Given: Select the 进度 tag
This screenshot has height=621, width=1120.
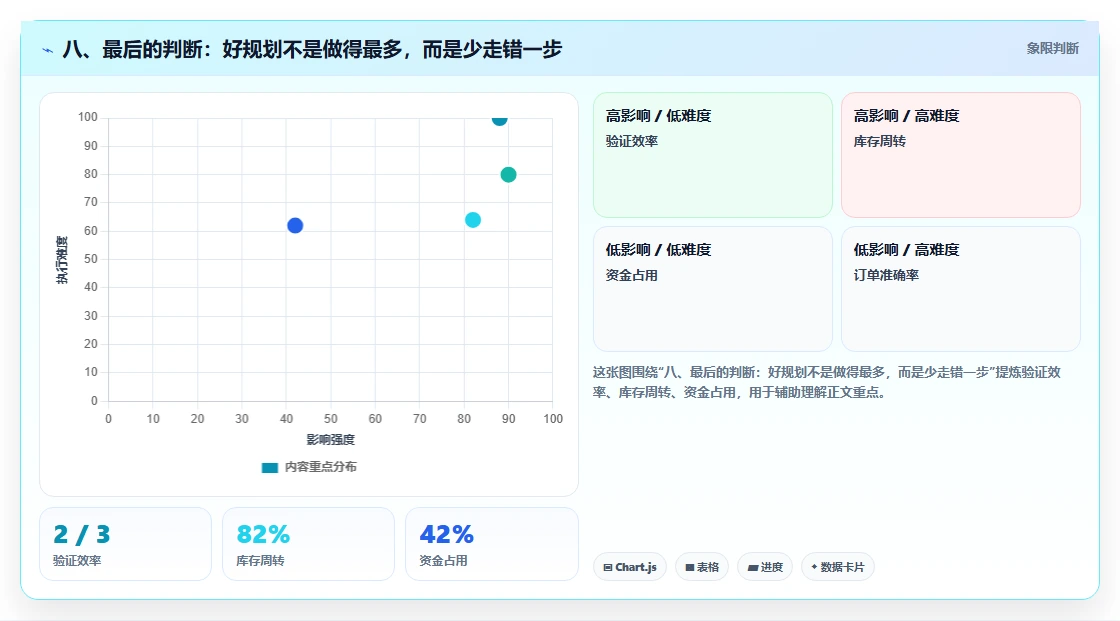Looking at the screenshot, I should coord(765,567).
